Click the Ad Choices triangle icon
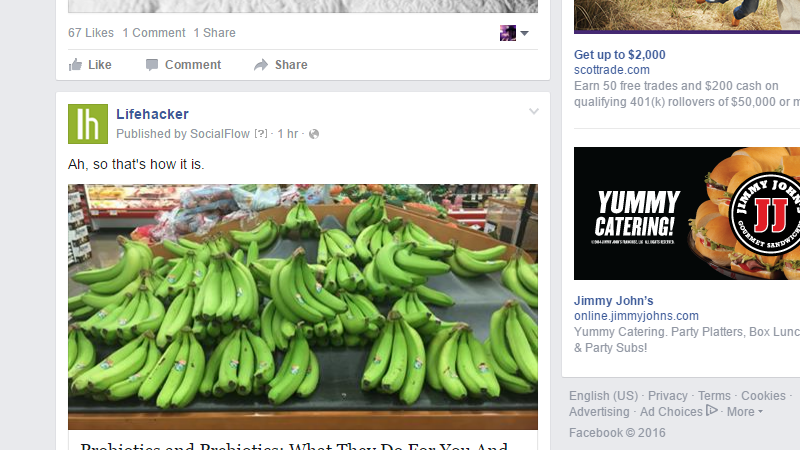800x450 pixels. 712,410
